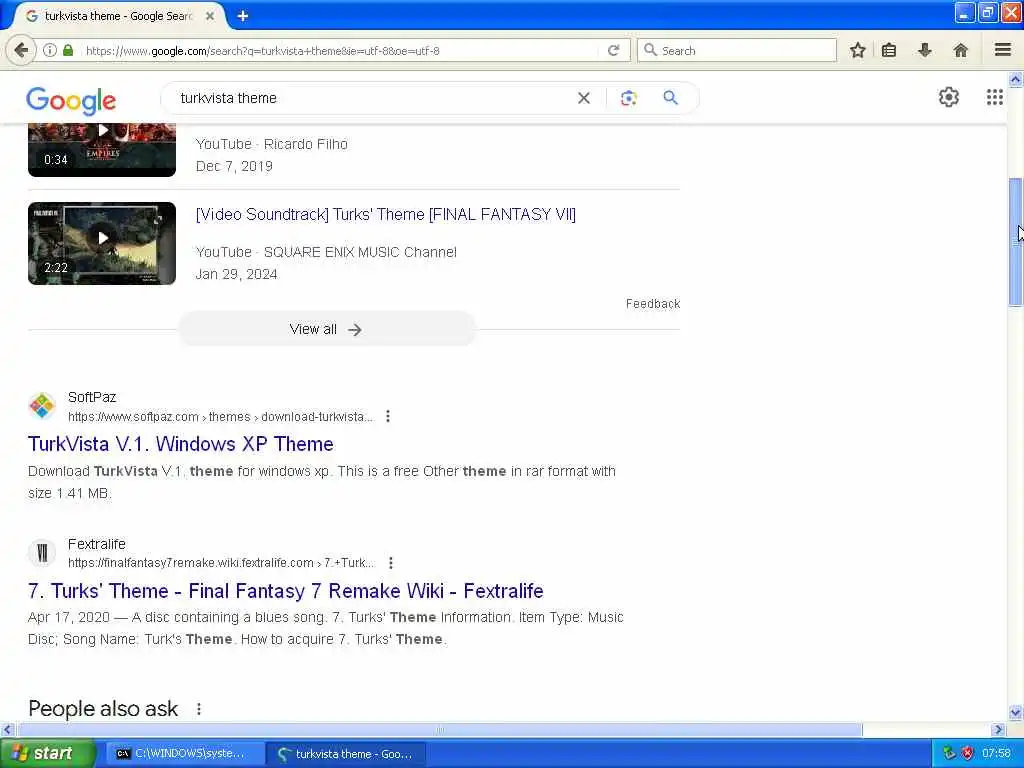
Task: Show bookmarks list icon in toolbar
Action: (889, 50)
